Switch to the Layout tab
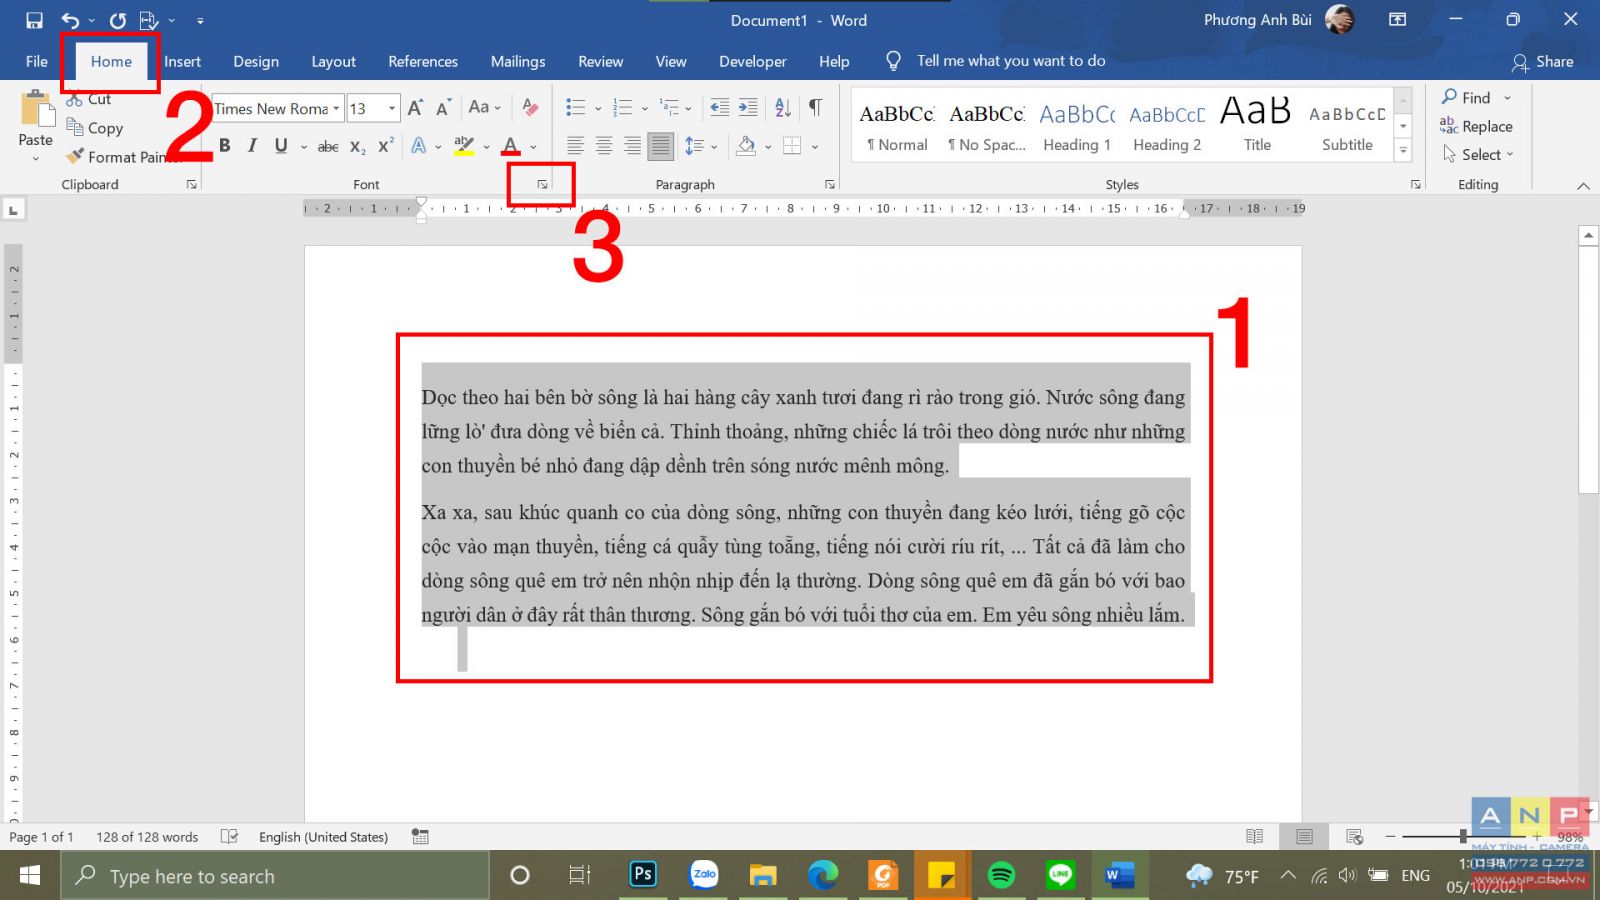Viewport: 1600px width, 900px height. (x=333, y=61)
